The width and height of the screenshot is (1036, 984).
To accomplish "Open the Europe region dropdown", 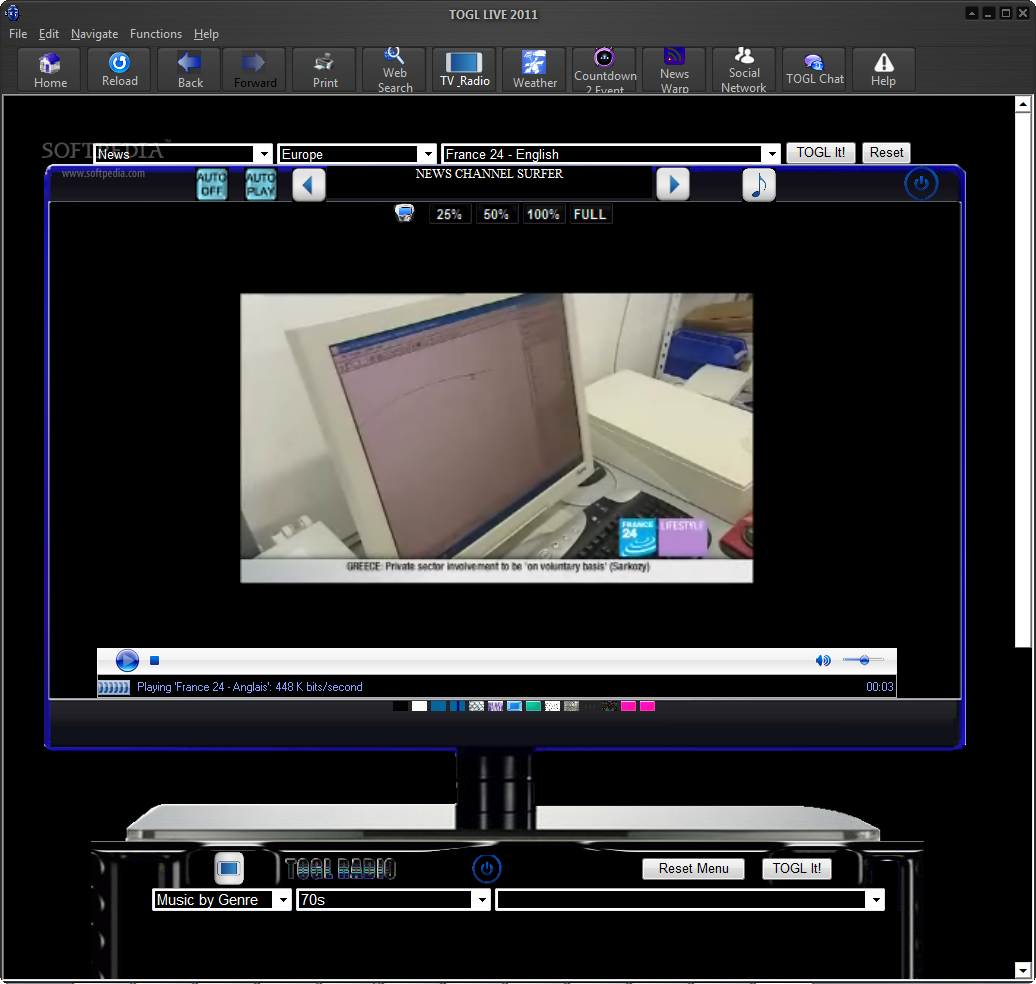I will (x=357, y=154).
